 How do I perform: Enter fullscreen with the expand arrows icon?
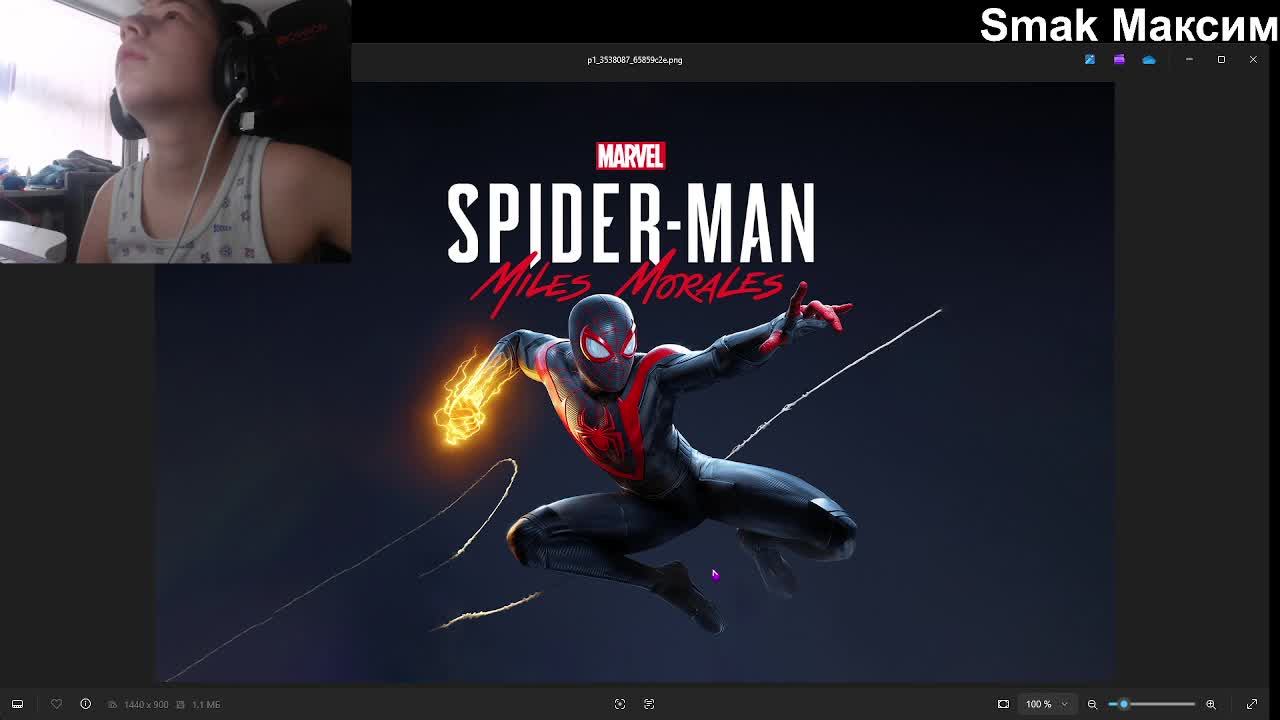[x=1252, y=704]
